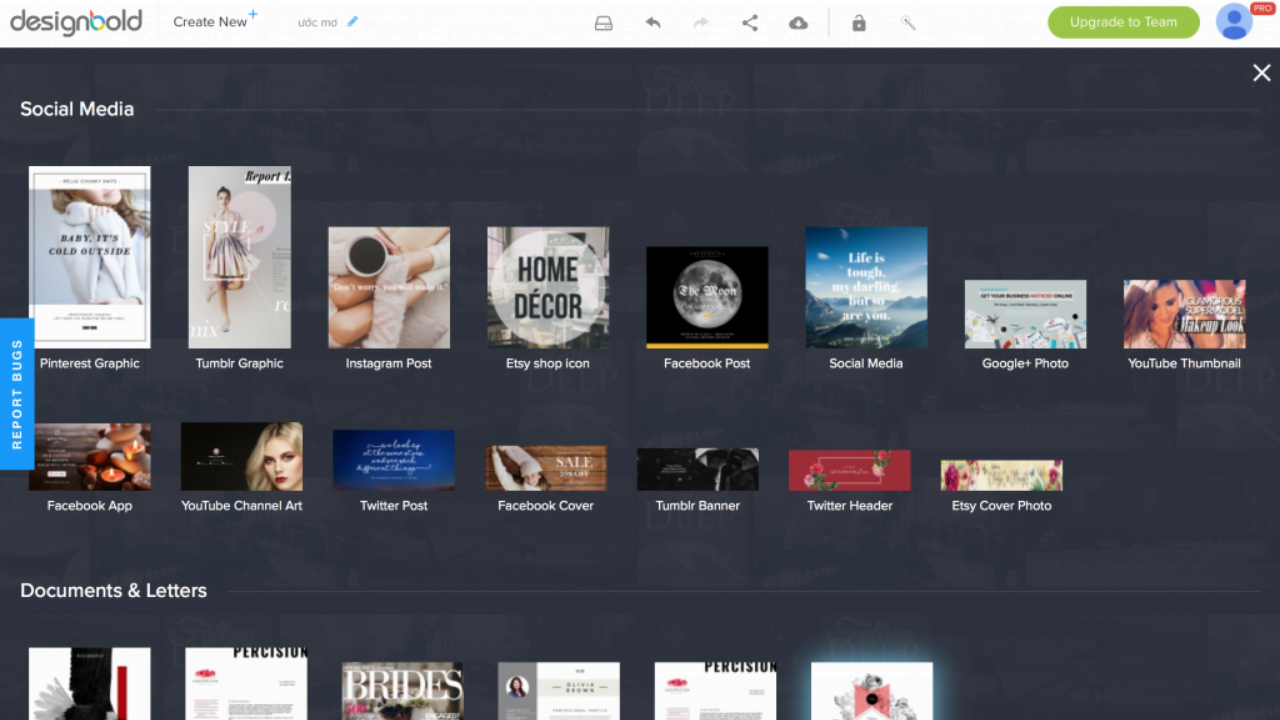Click the 'Tumblr Banner' label
1280x720 pixels.
tap(698, 505)
